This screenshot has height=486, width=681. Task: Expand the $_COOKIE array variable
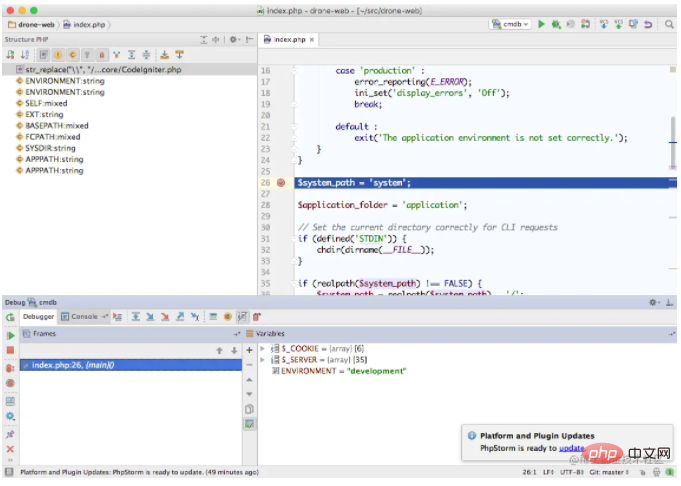(x=262, y=347)
